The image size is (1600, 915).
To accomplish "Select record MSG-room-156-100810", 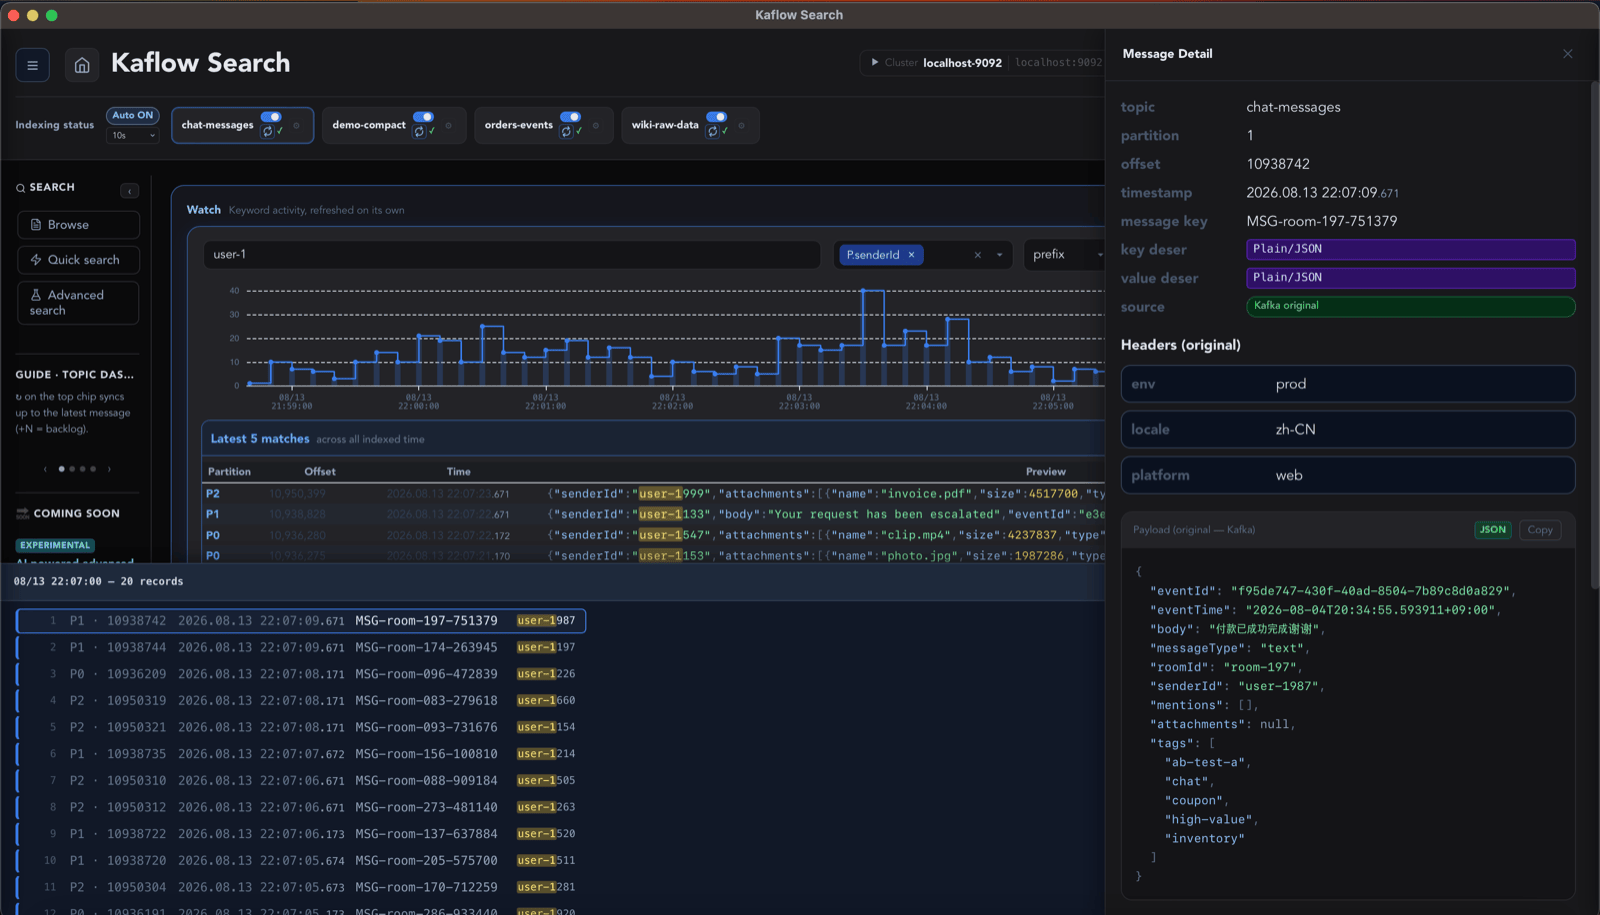I will pos(301,754).
